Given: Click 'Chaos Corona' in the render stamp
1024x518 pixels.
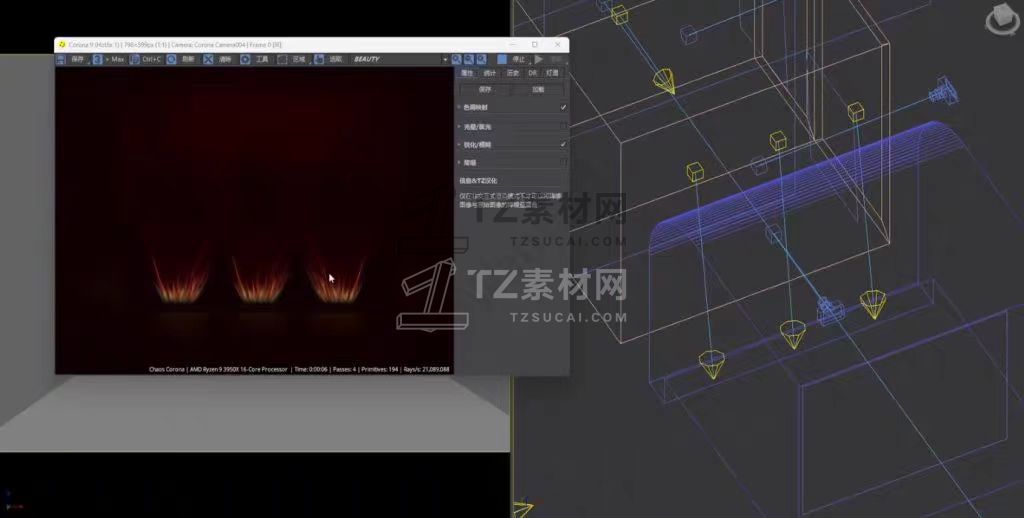Looking at the screenshot, I should [167, 370].
